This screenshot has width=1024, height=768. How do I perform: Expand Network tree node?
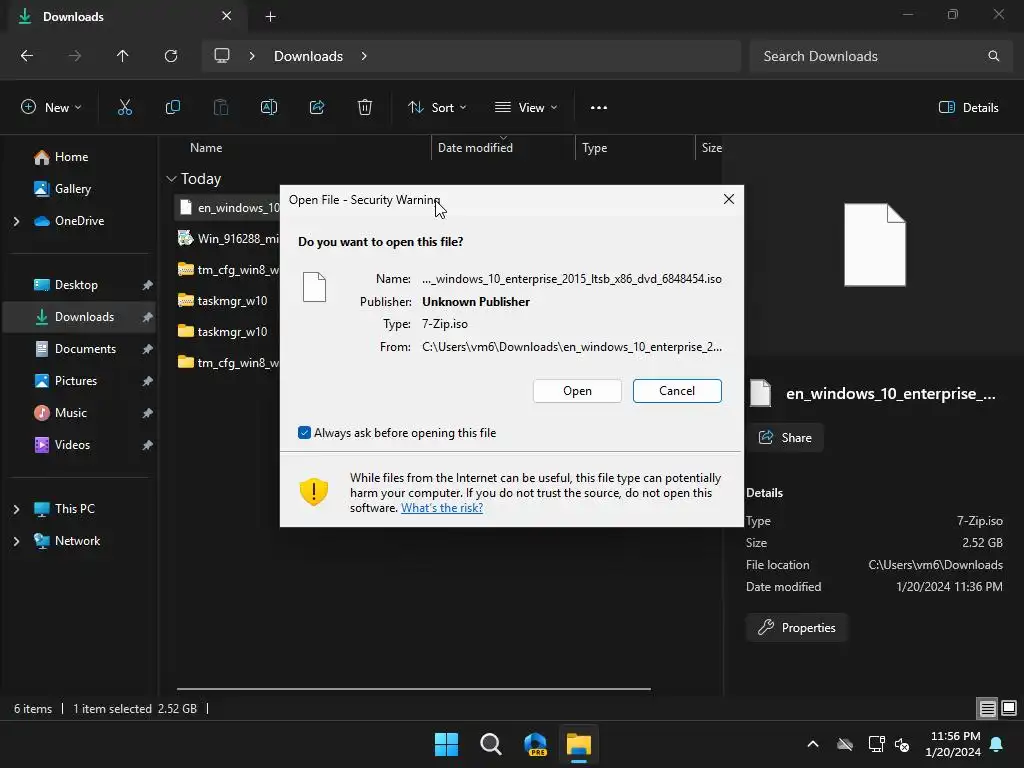(16, 541)
